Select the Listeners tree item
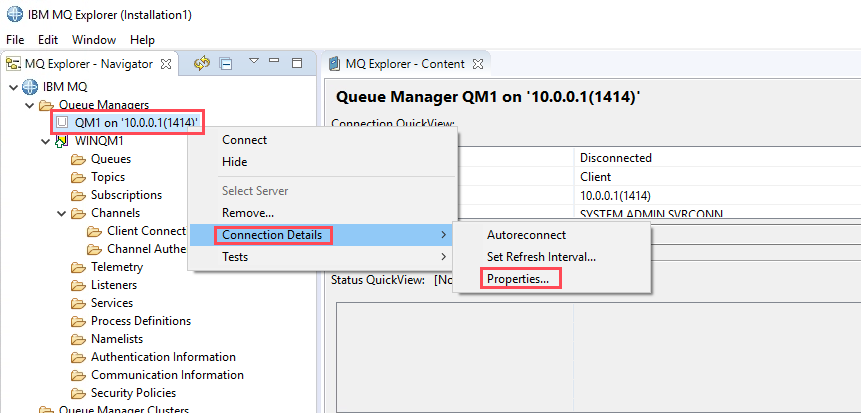 pos(114,286)
